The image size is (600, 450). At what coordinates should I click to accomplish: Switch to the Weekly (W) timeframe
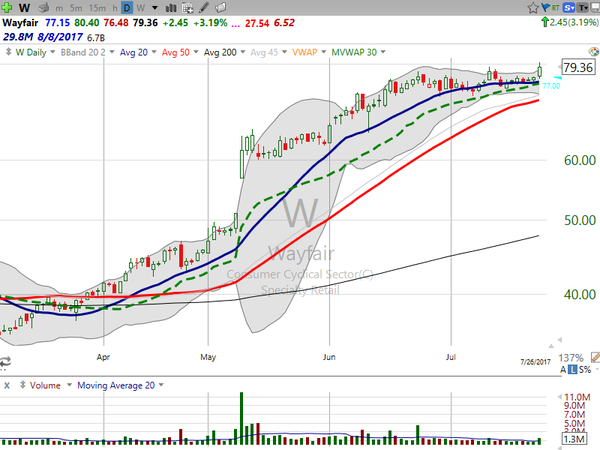point(140,8)
